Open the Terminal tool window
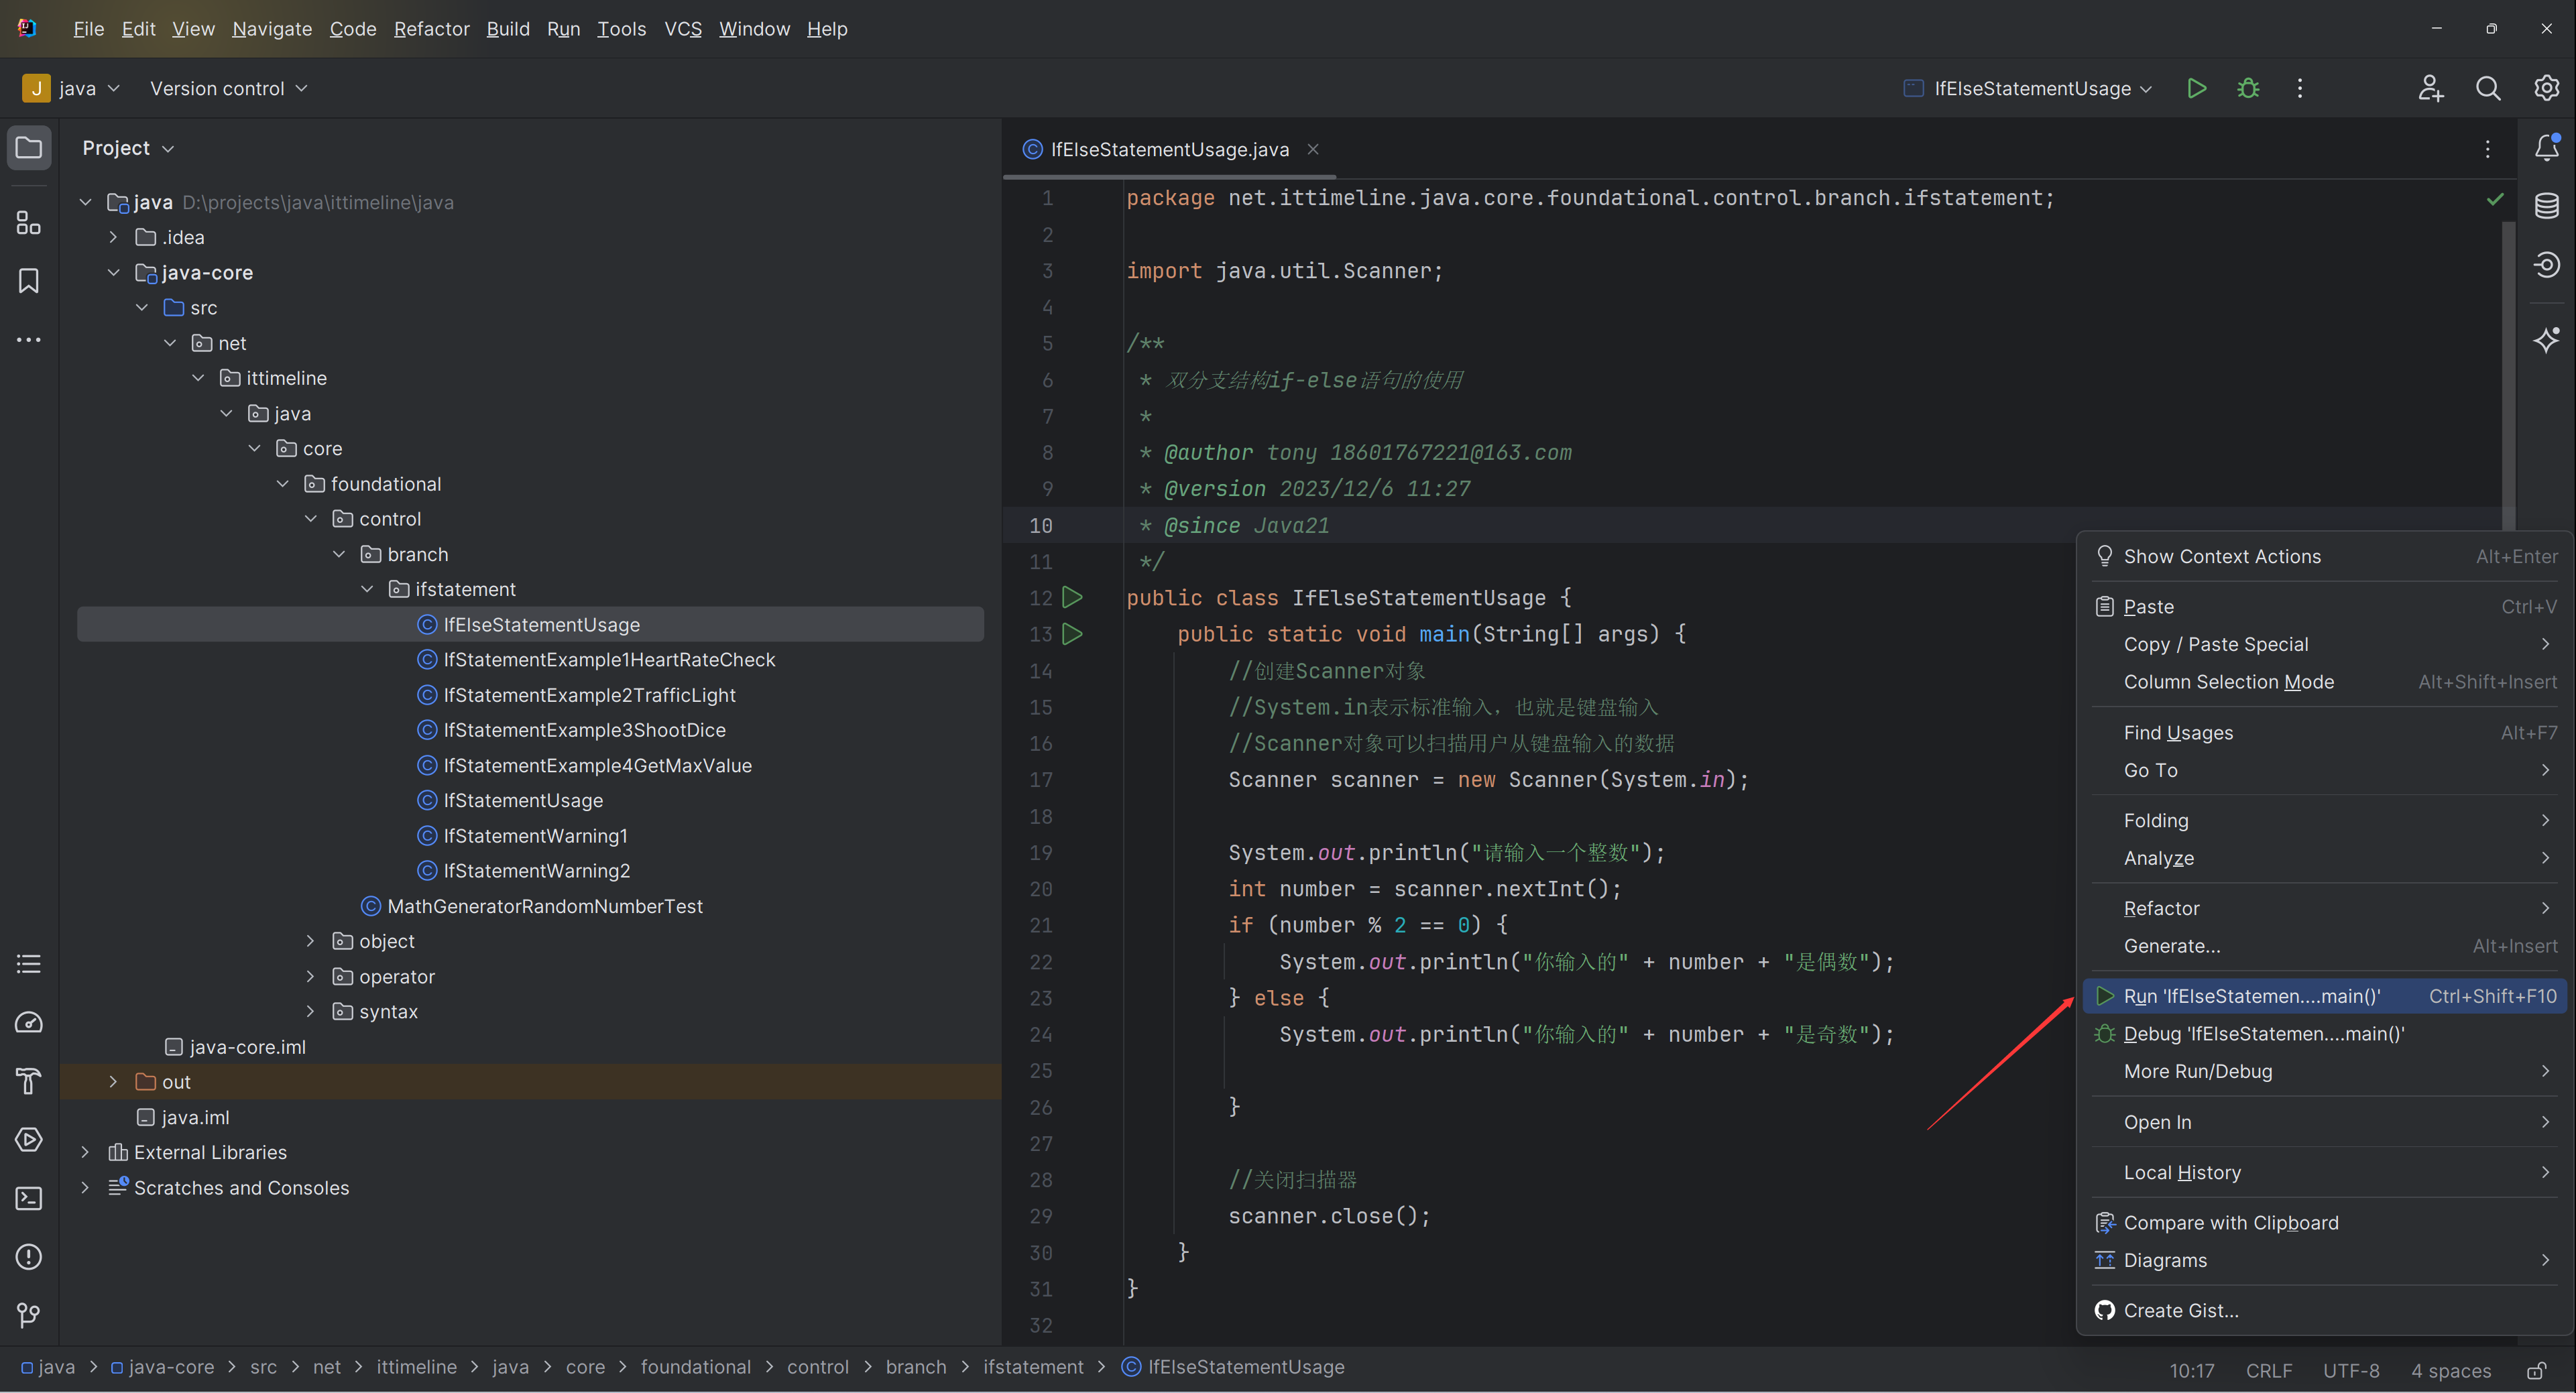2576x1393 pixels. pyautogui.click(x=29, y=1198)
